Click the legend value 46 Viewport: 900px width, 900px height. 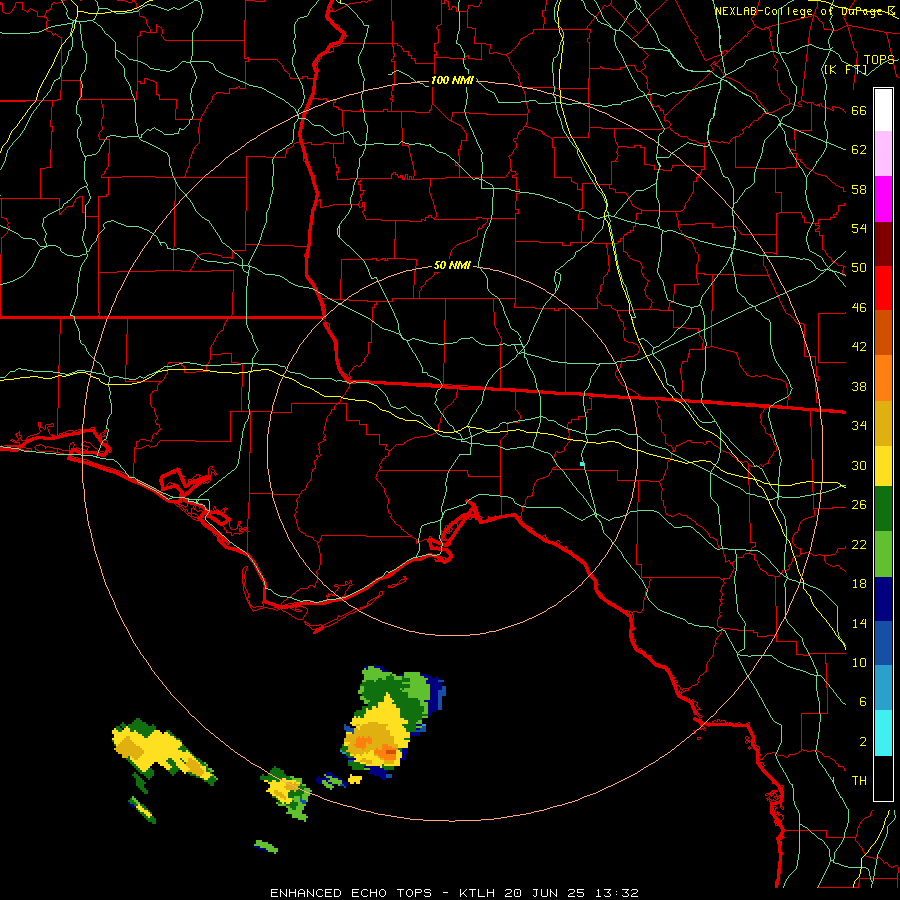859,308
